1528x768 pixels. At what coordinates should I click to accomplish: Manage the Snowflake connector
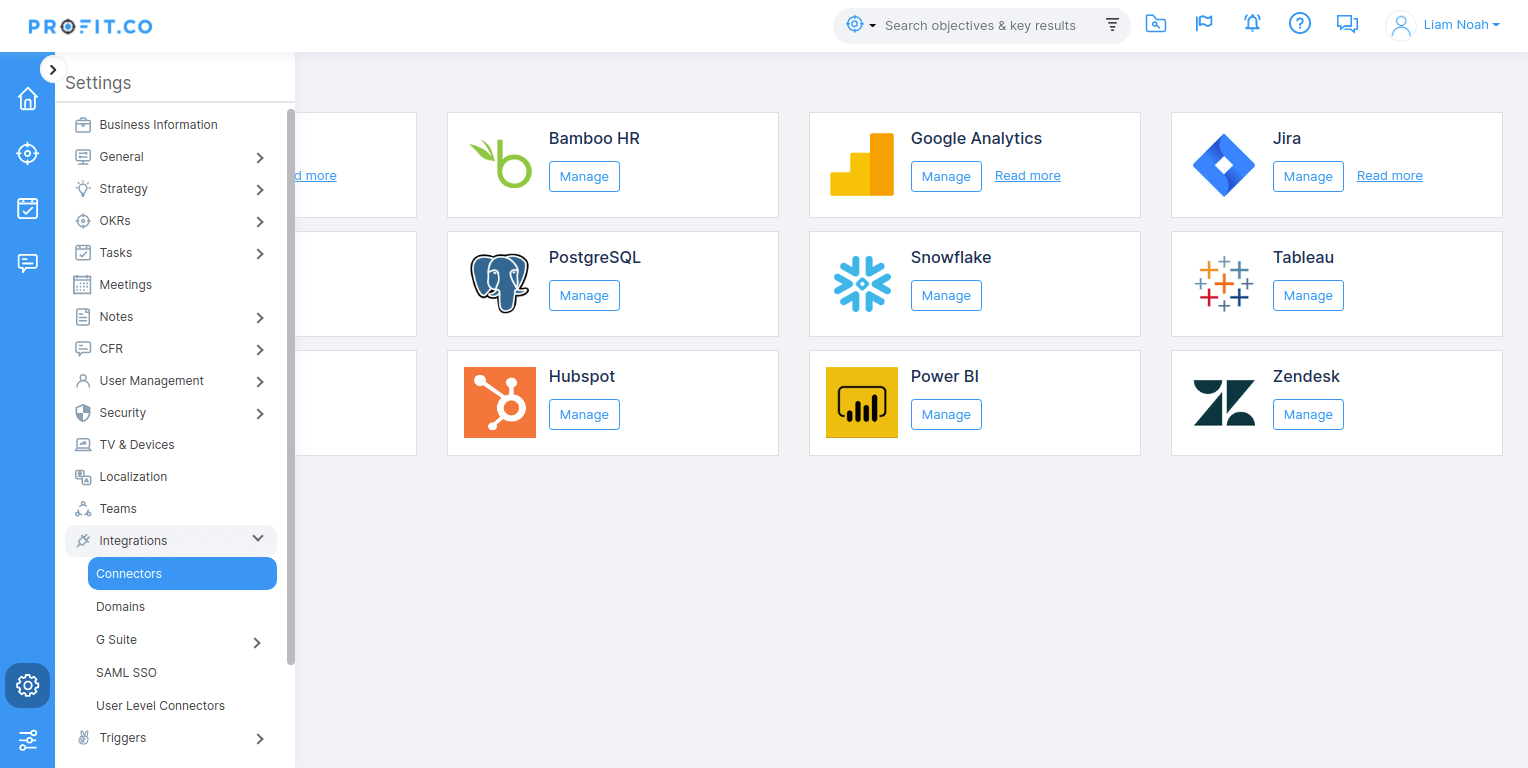(x=946, y=295)
